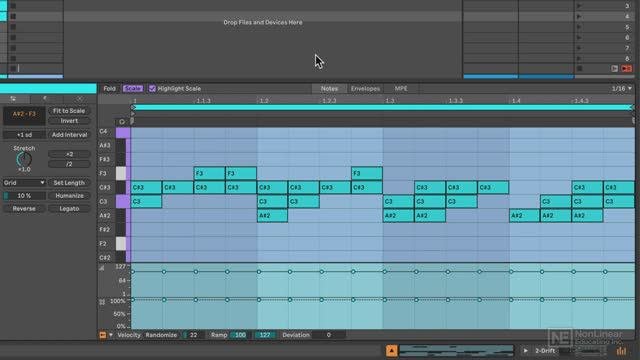This screenshot has height=360, width=640.
Task: Open the third clip panel tab icon
Action: click(79, 99)
